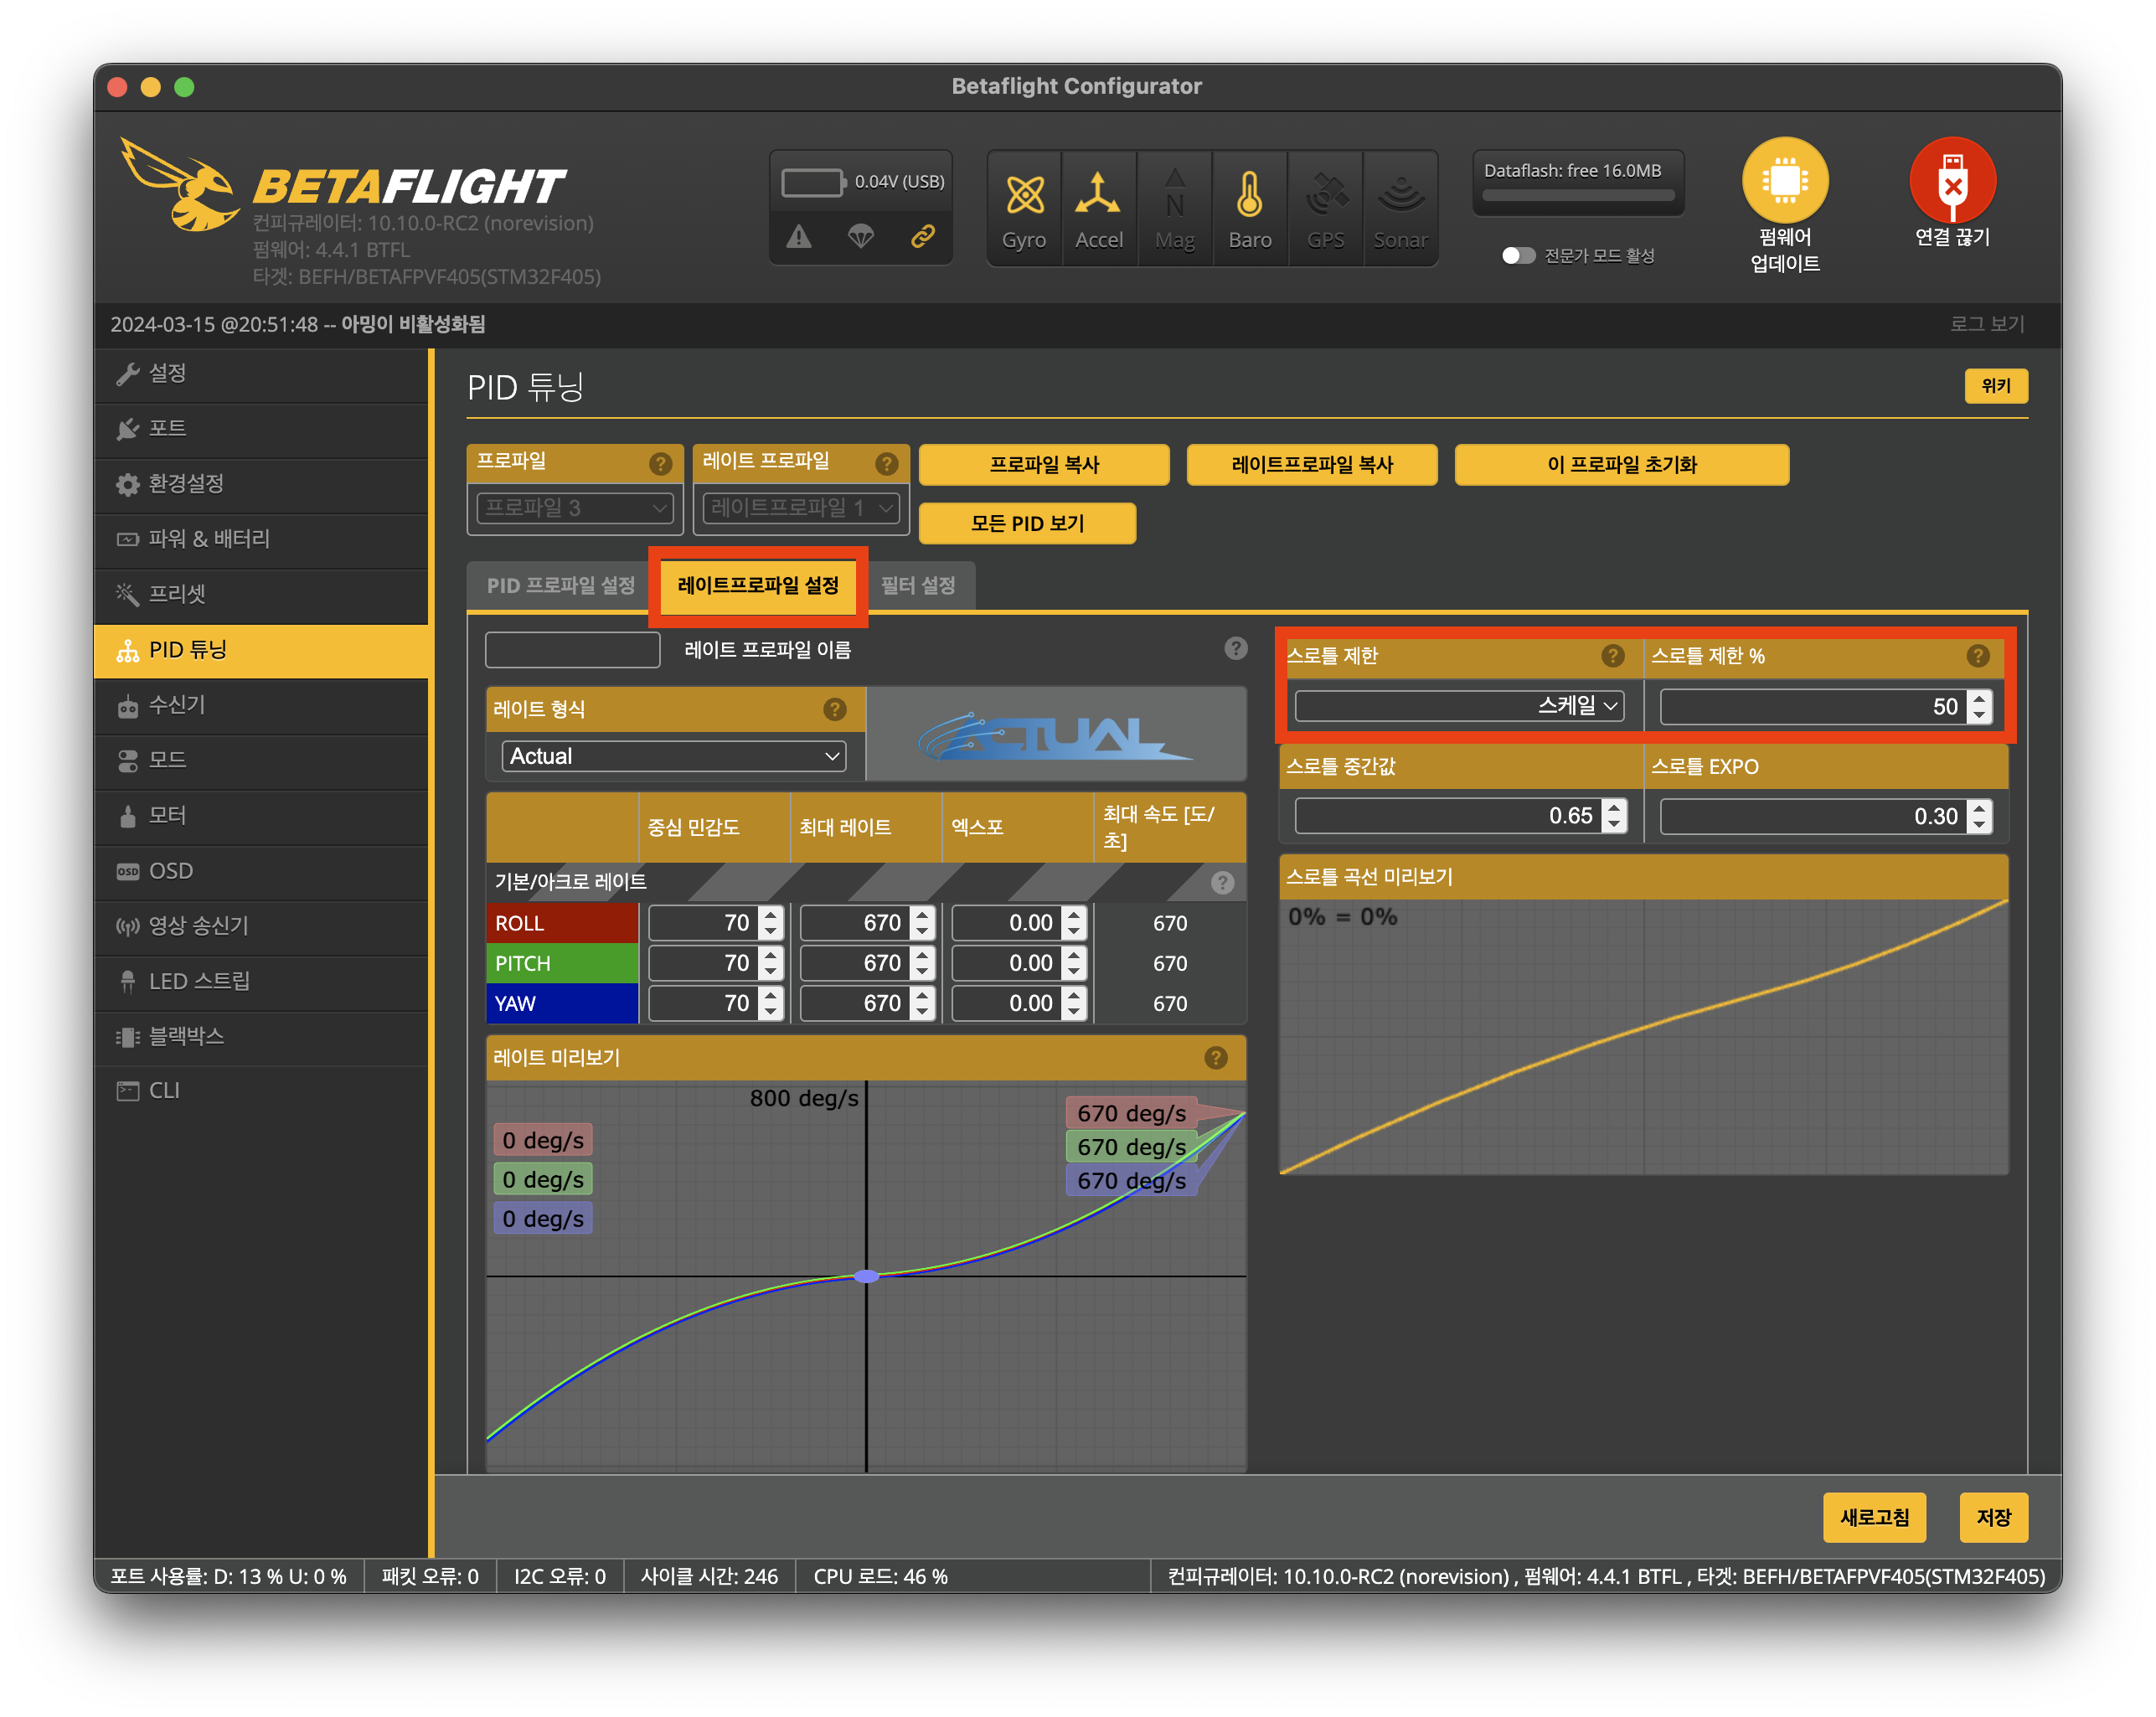
Task: Decrease 스로틀 제한 % value with stepper
Action: (1979, 715)
